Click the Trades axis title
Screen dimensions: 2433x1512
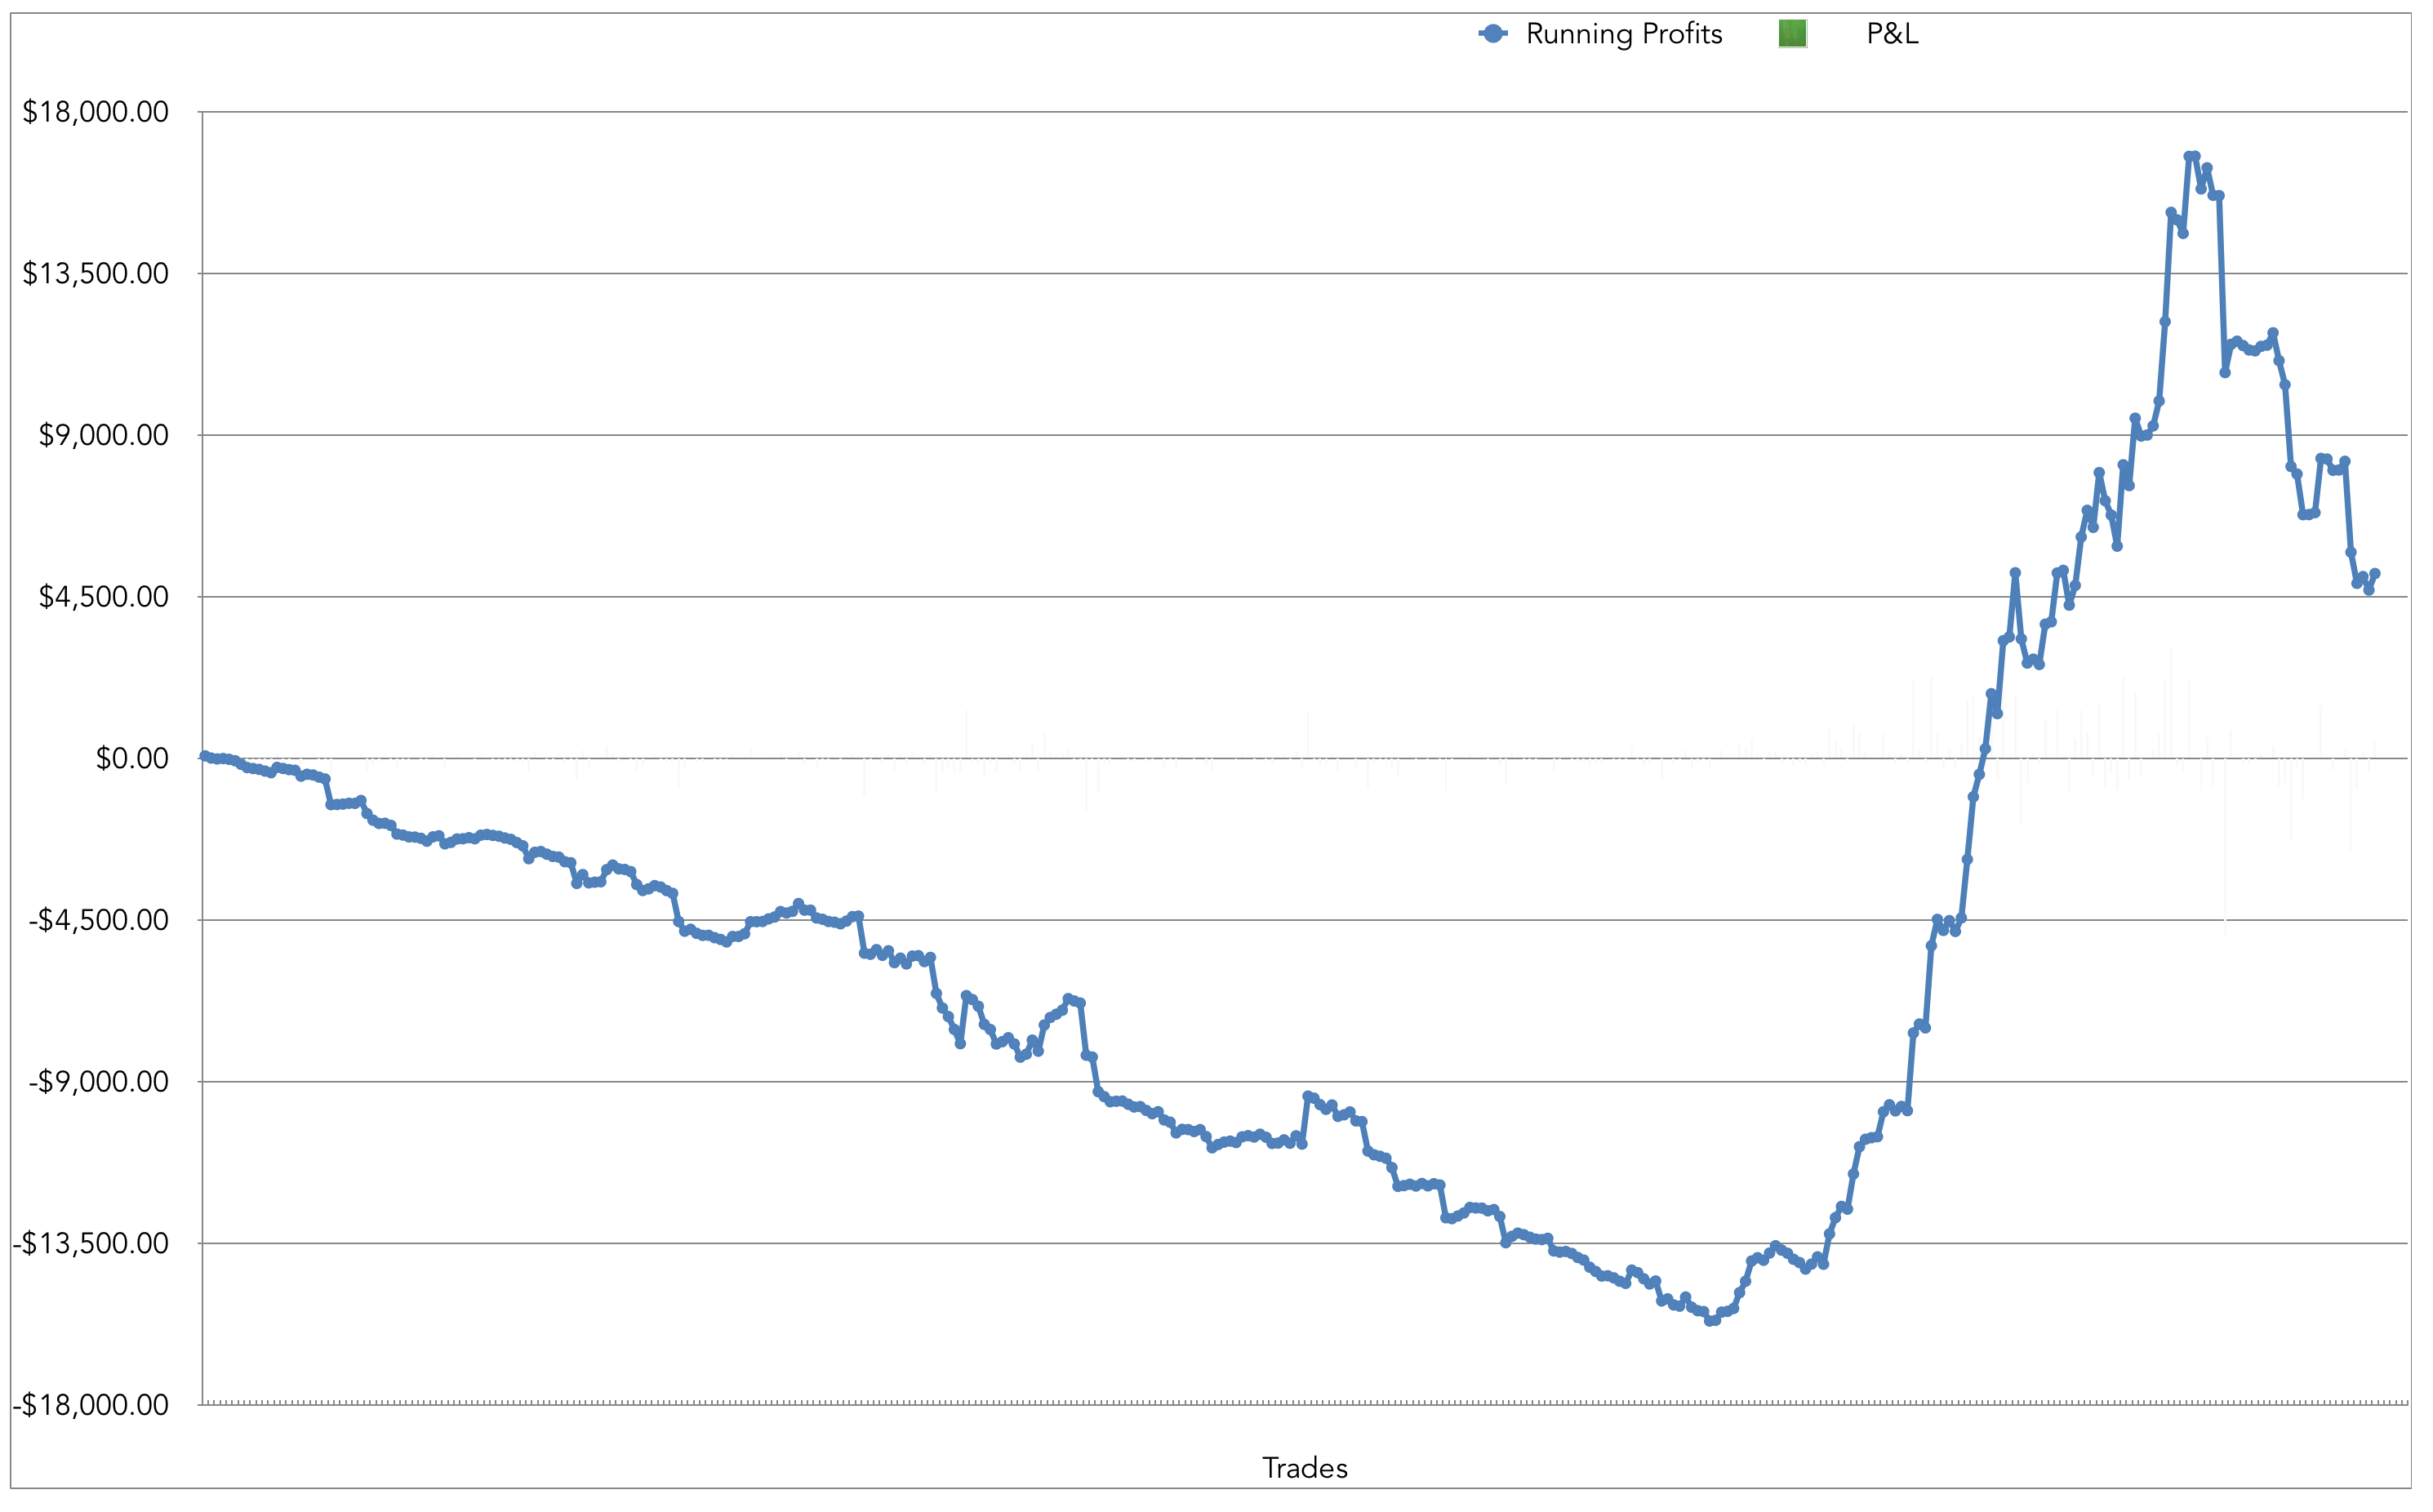pyautogui.click(x=1304, y=1468)
